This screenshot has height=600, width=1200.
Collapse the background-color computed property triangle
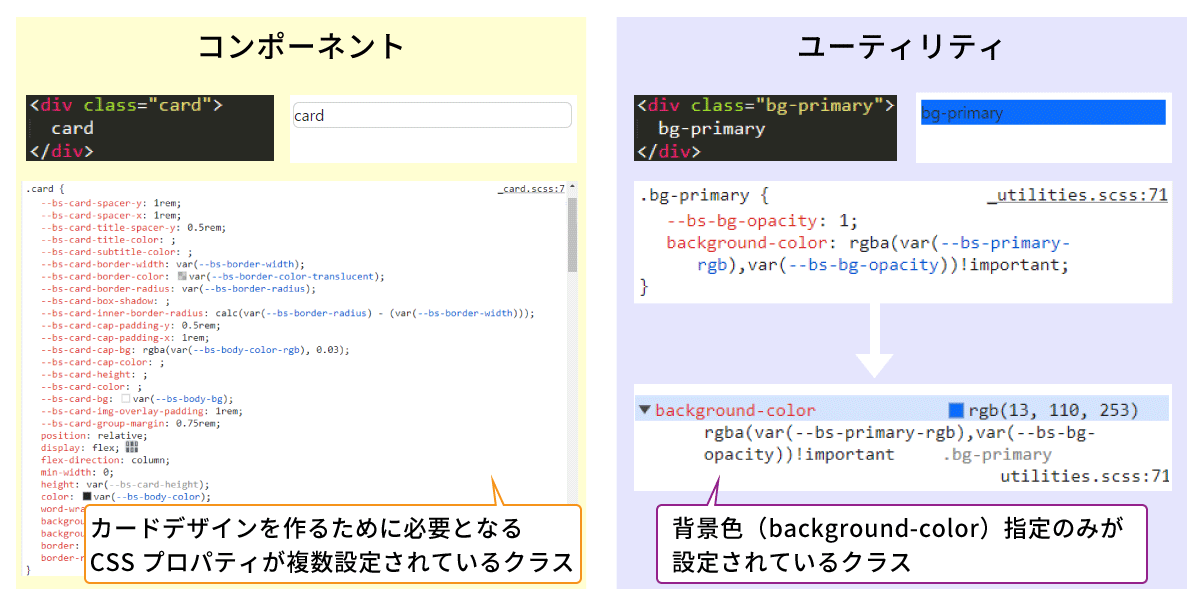tap(645, 410)
